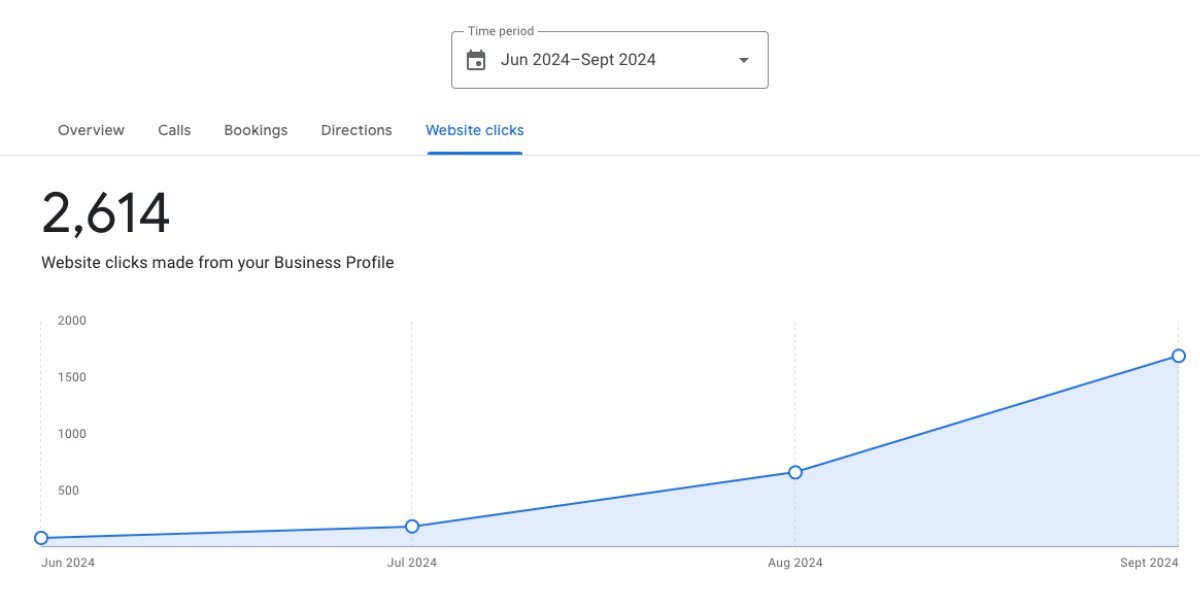Select the June 2024 data point on the chart
Screen dimensions: 1200x600
point(41,538)
